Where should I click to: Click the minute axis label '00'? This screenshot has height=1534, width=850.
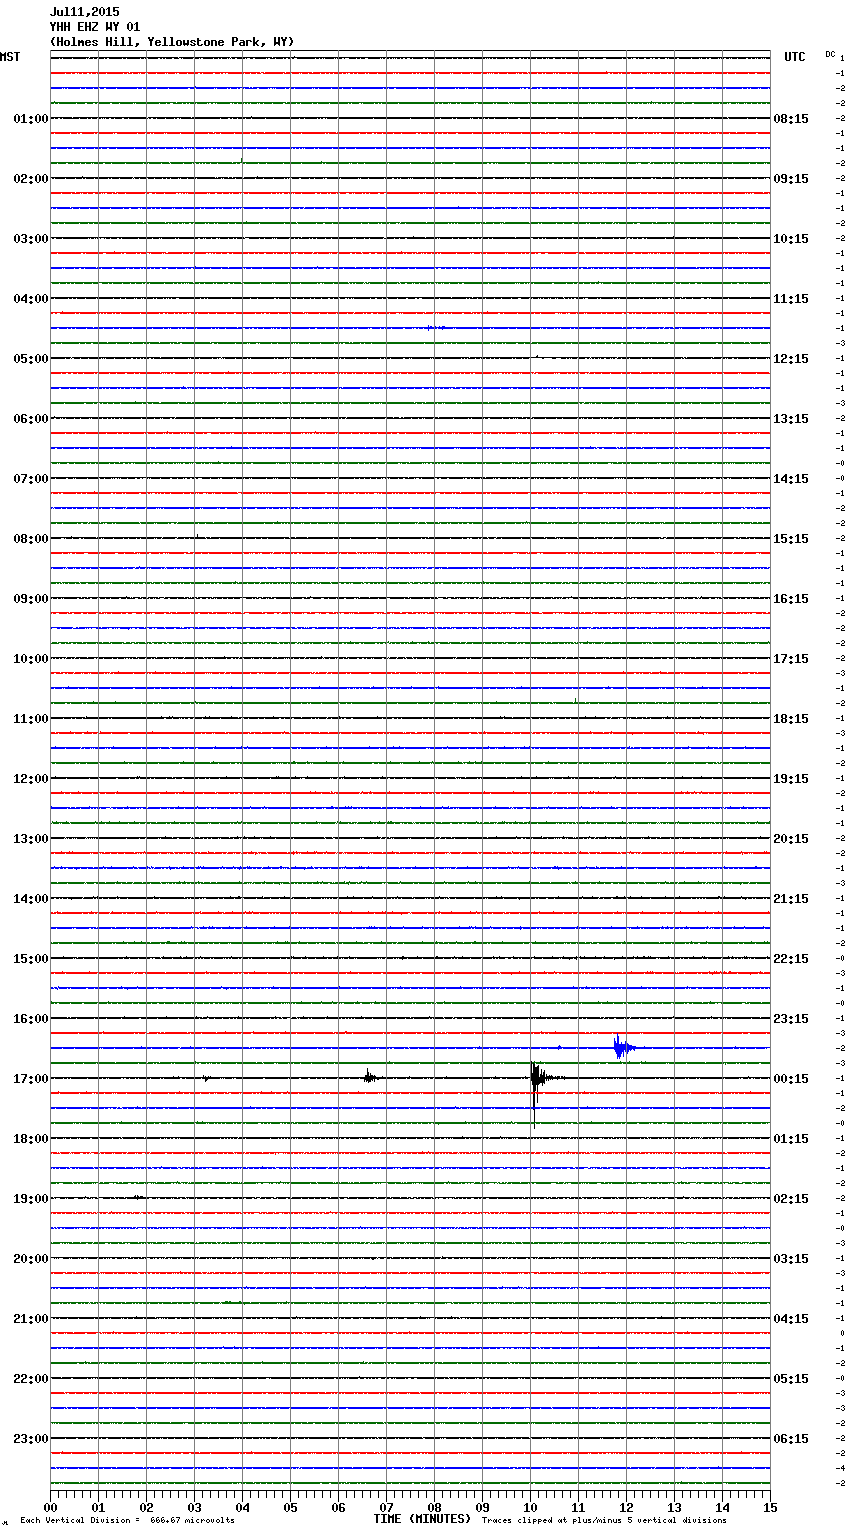pyautogui.click(x=50, y=1507)
